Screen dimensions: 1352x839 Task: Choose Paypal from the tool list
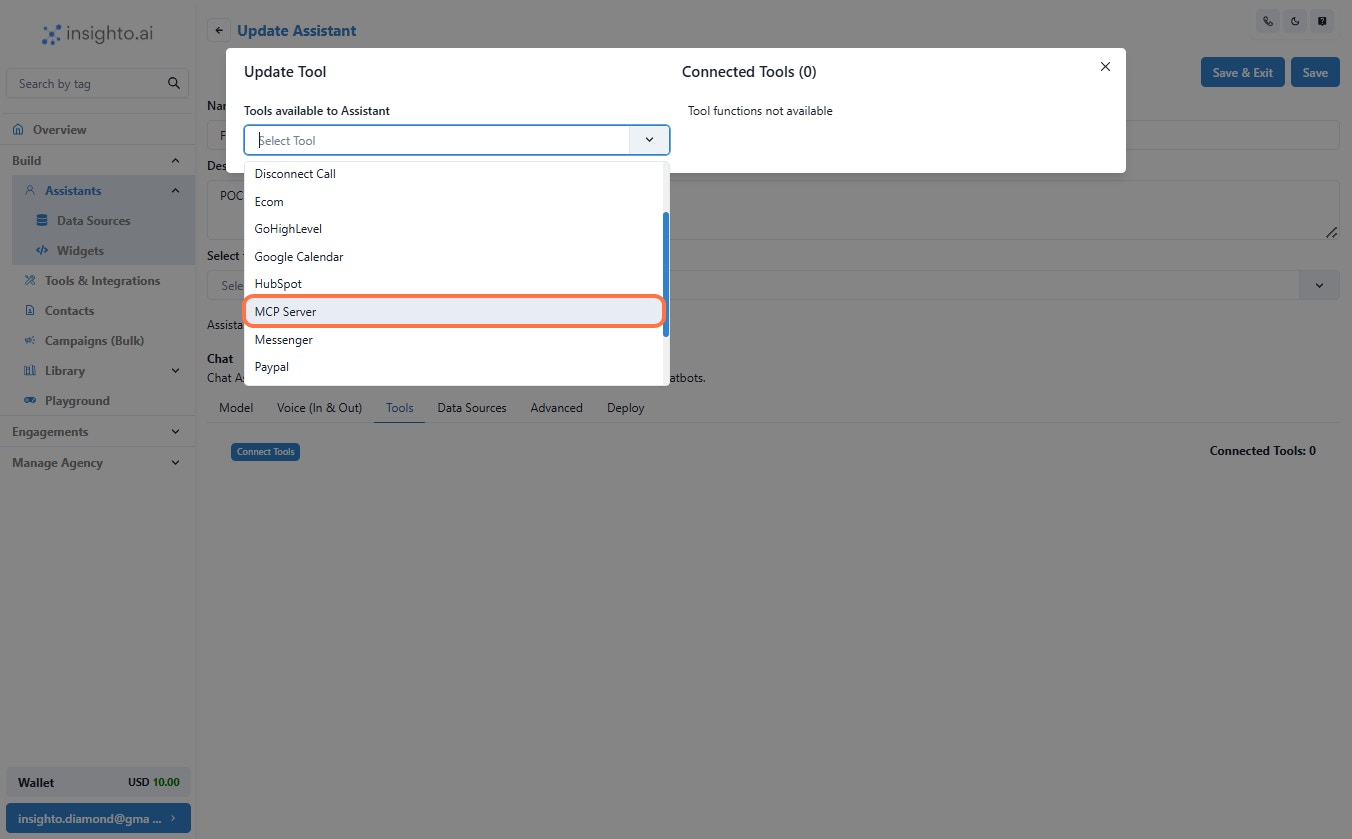[454, 367]
